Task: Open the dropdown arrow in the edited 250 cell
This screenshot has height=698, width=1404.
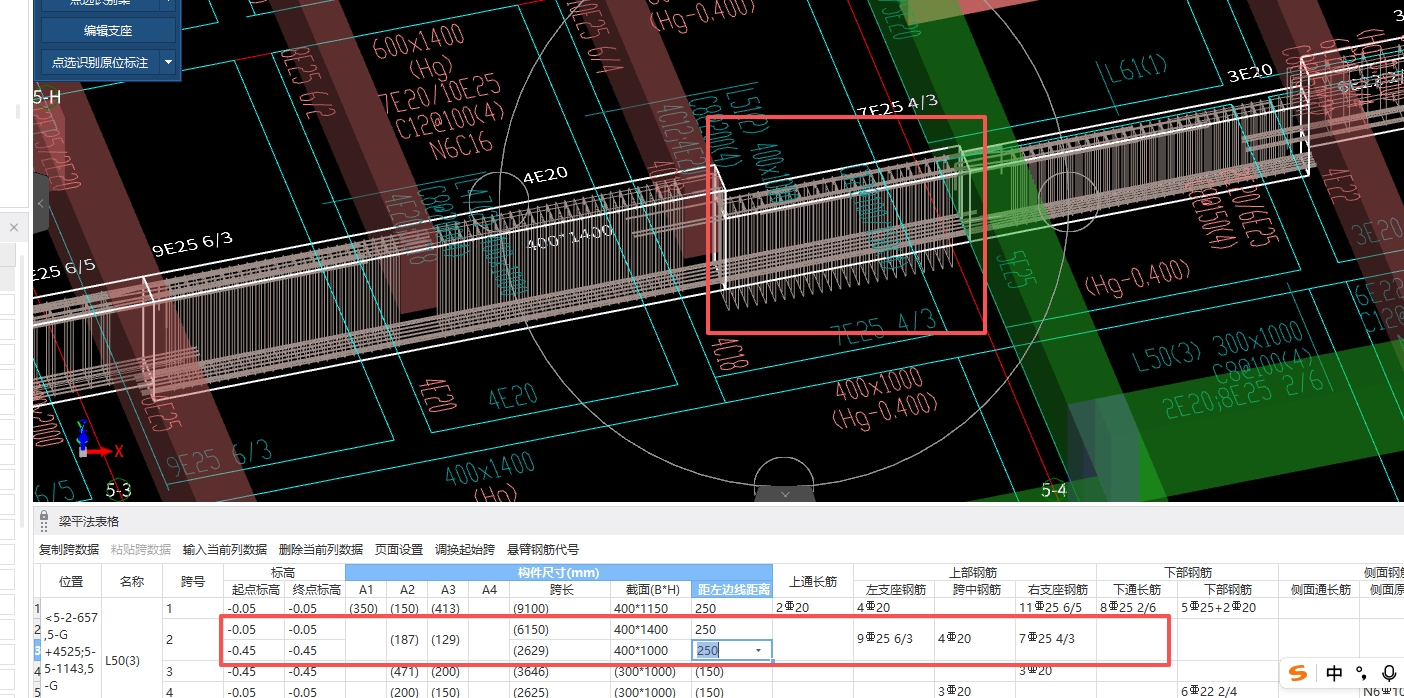Action: 759,650
